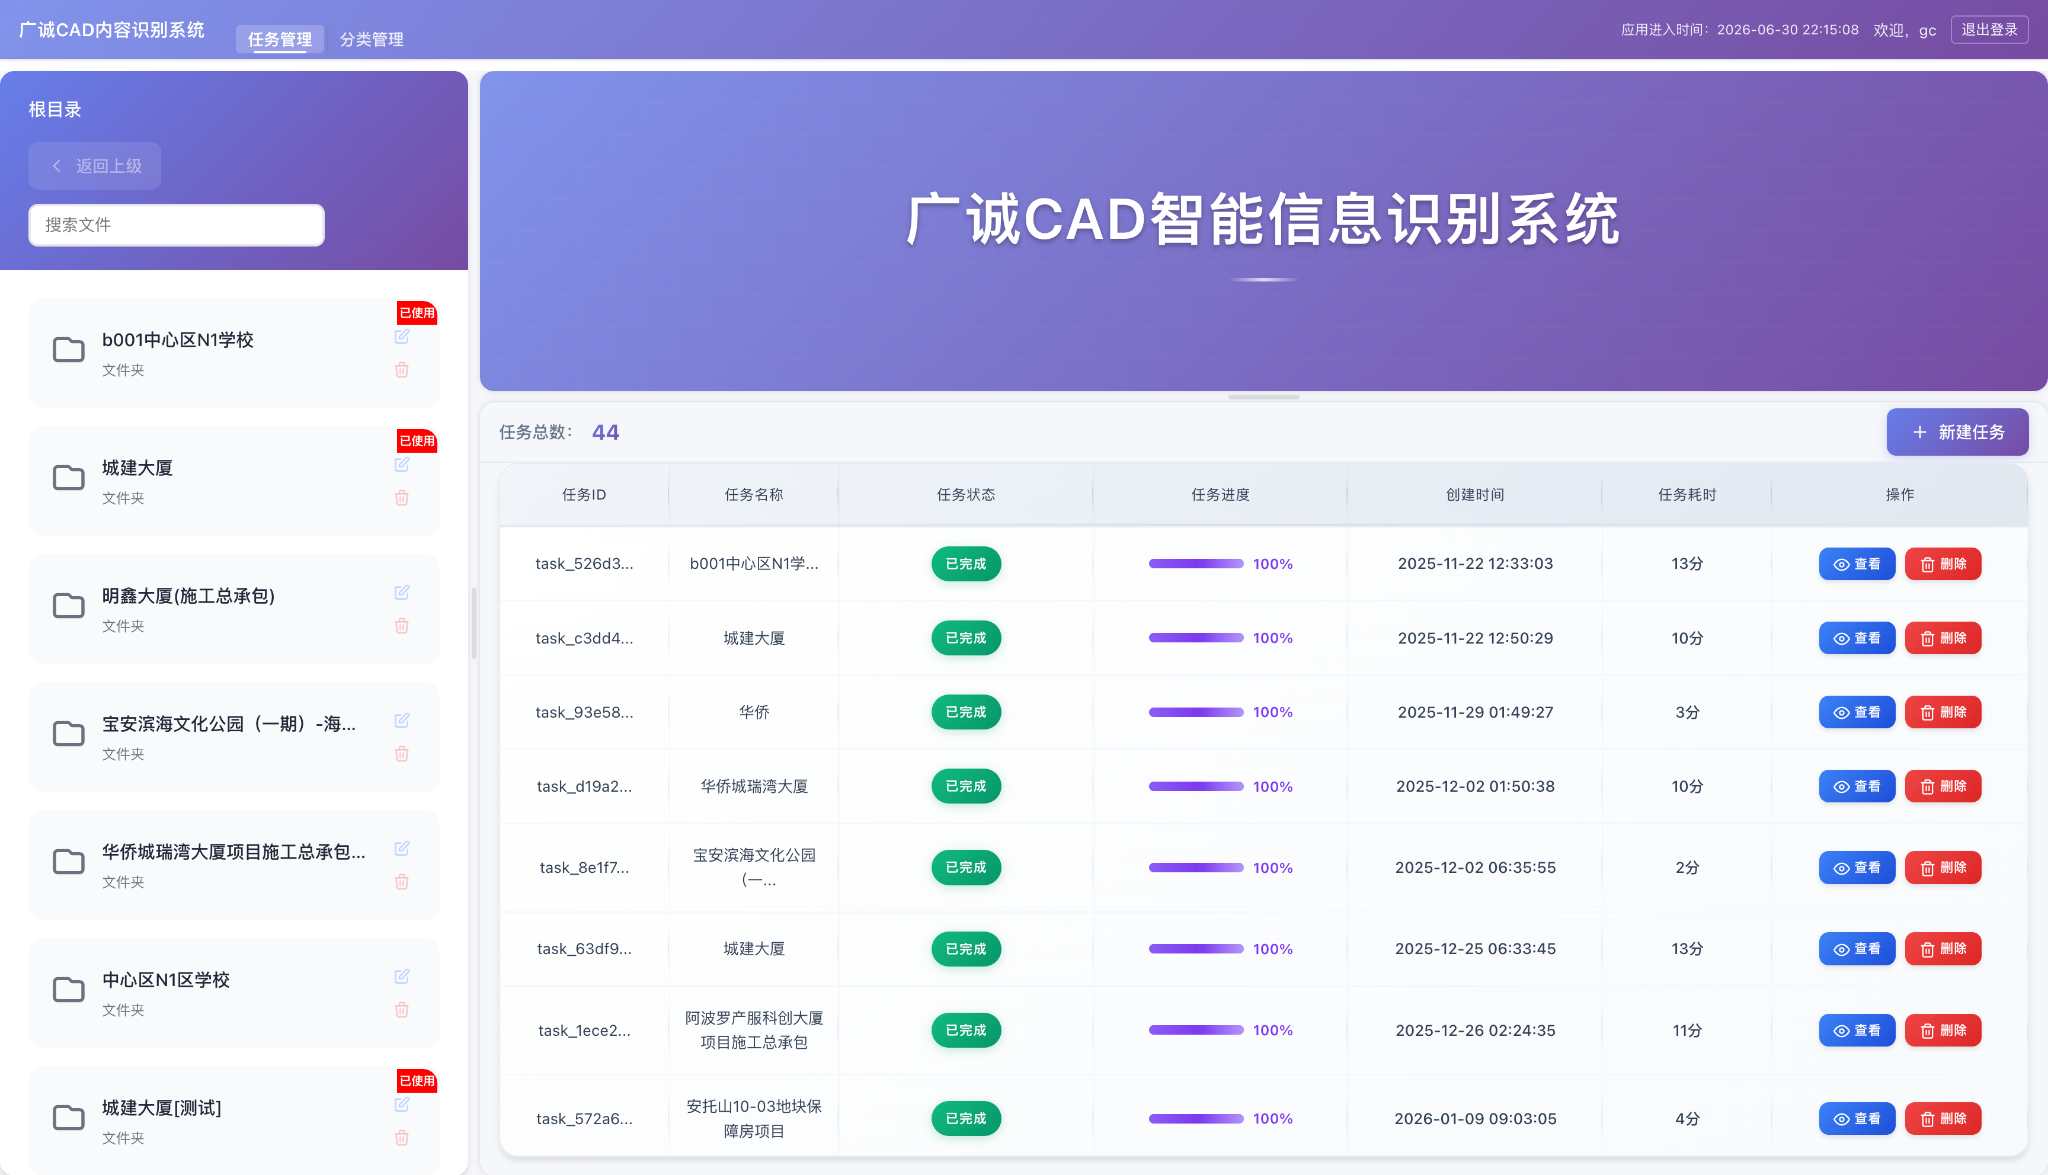Viewport: 2048px width, 1175px height.
Task: Click the 广诚CAD内容识别系统 title
Action: tap(112, 30)
